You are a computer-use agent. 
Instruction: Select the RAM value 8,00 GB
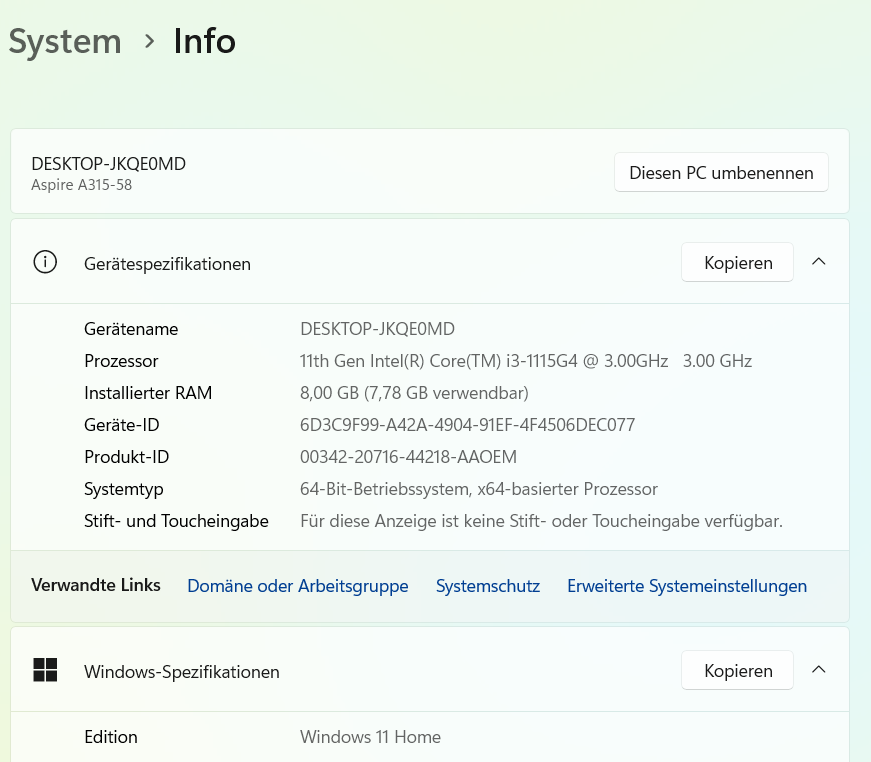414,393
